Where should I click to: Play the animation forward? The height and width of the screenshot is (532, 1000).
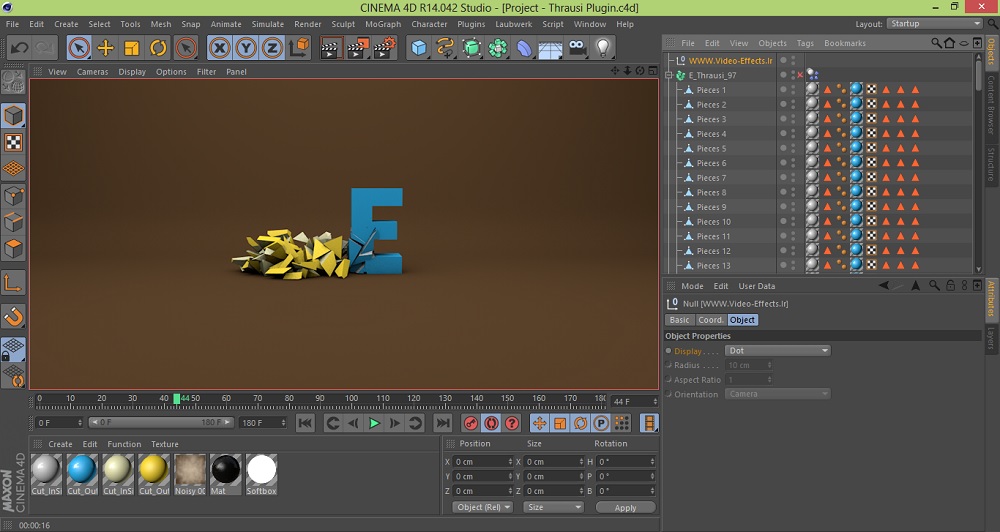374,423
